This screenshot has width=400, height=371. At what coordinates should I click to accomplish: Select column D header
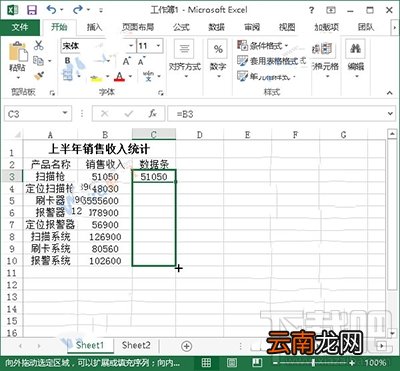tap(199, 135)
